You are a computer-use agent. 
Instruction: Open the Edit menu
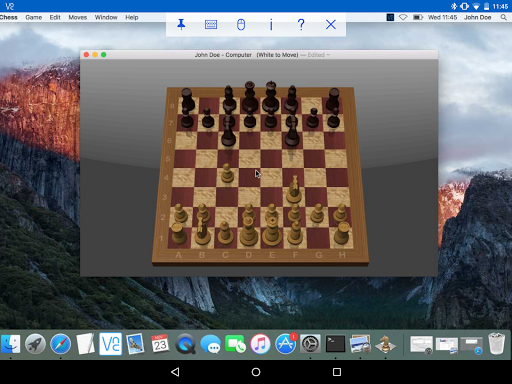[x=55, y=17]
